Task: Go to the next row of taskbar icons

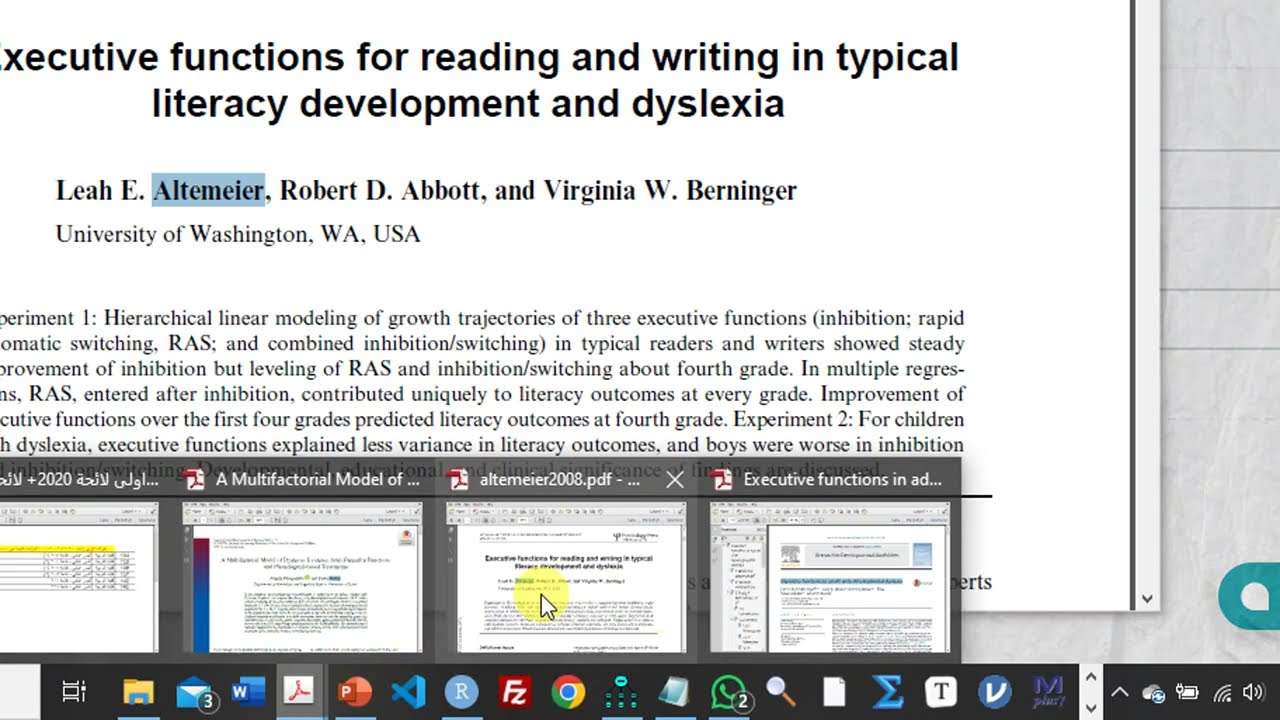Action: click(x=1091, y=707)
